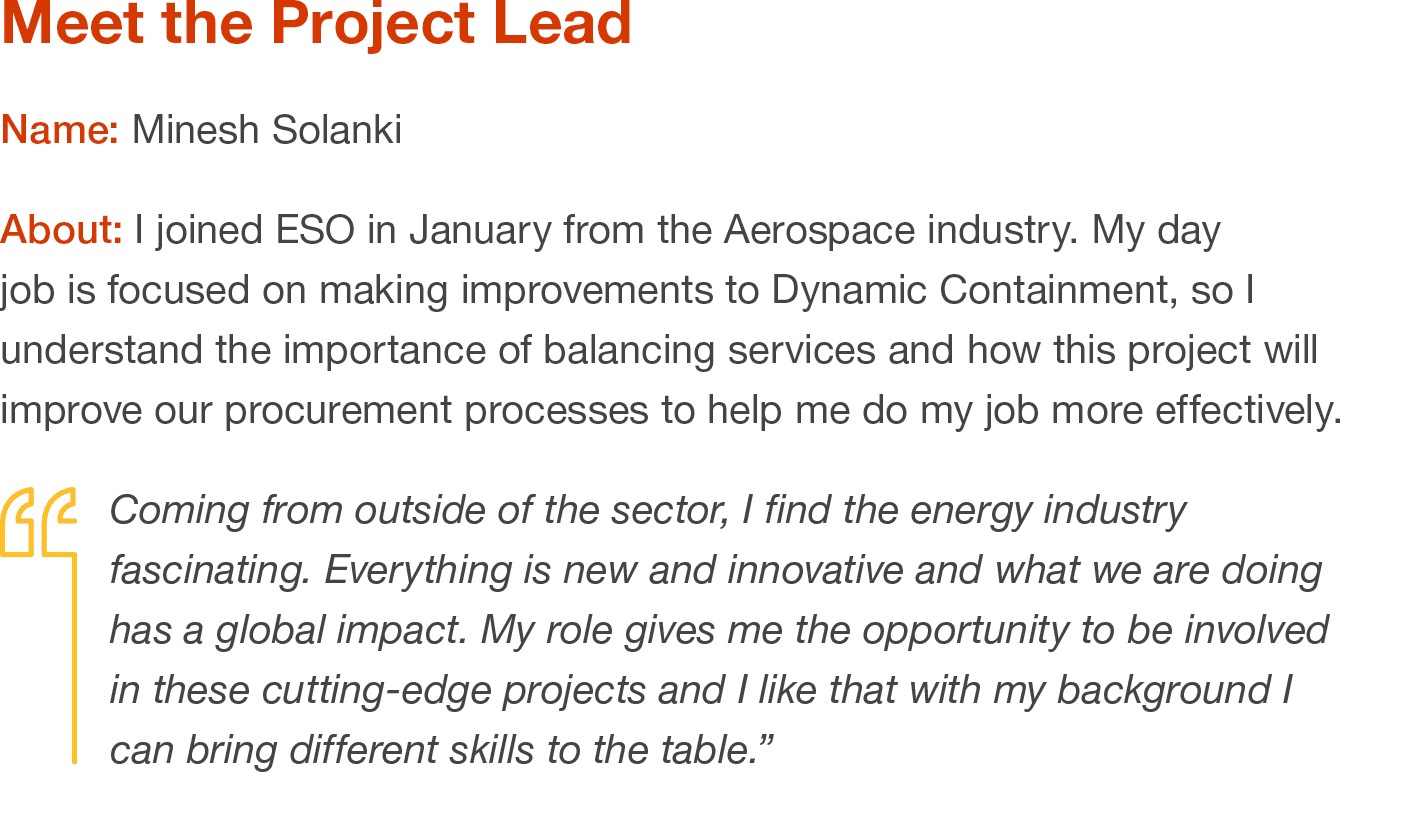Click the words "procurement processes"
The height and width of the screenshot is (836, 1406).
[x=436, y=410]
